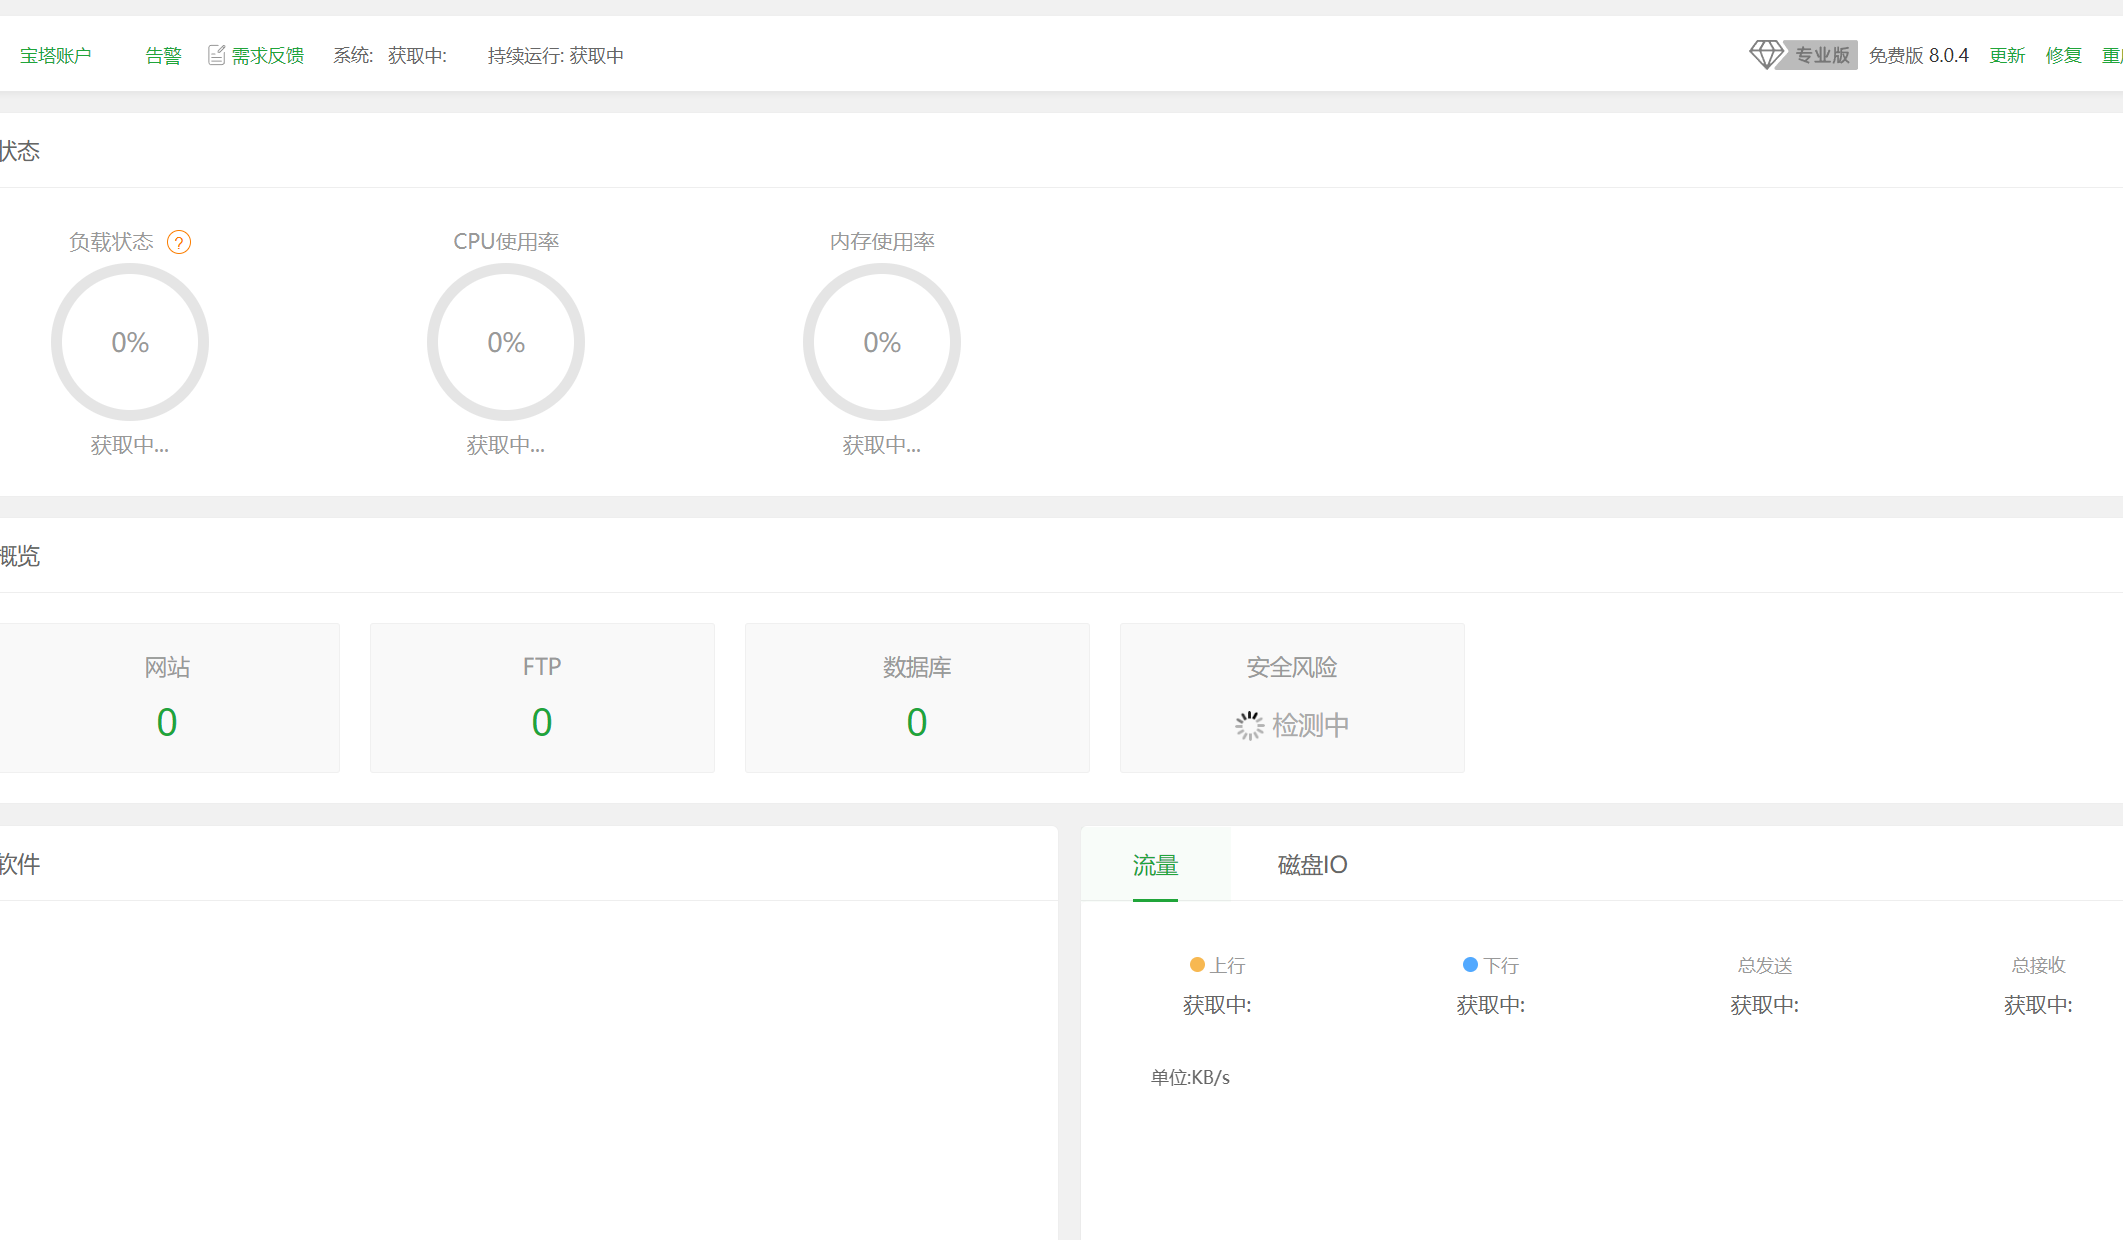The width and height of the screenshot is (2123, 1240).
Task: Click the 系统: 获取中 text
Action: [390, 56]
